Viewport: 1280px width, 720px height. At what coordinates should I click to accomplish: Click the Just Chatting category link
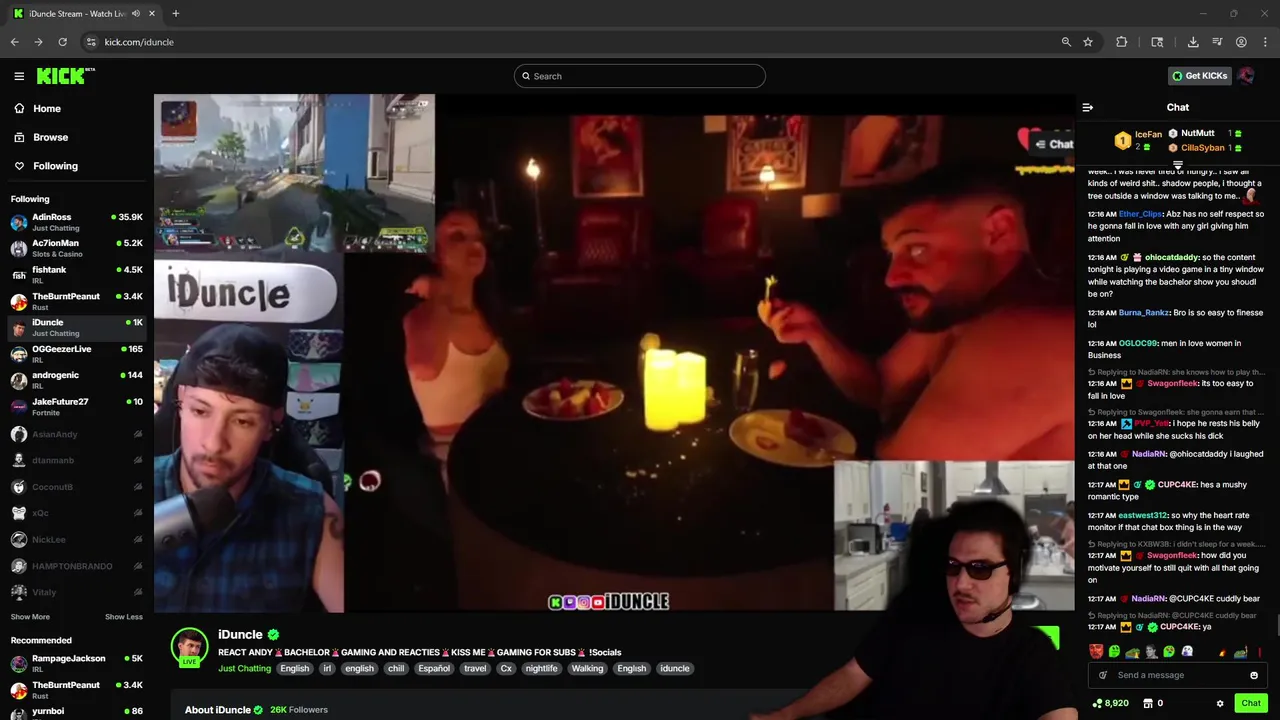[x=244, y=668]
